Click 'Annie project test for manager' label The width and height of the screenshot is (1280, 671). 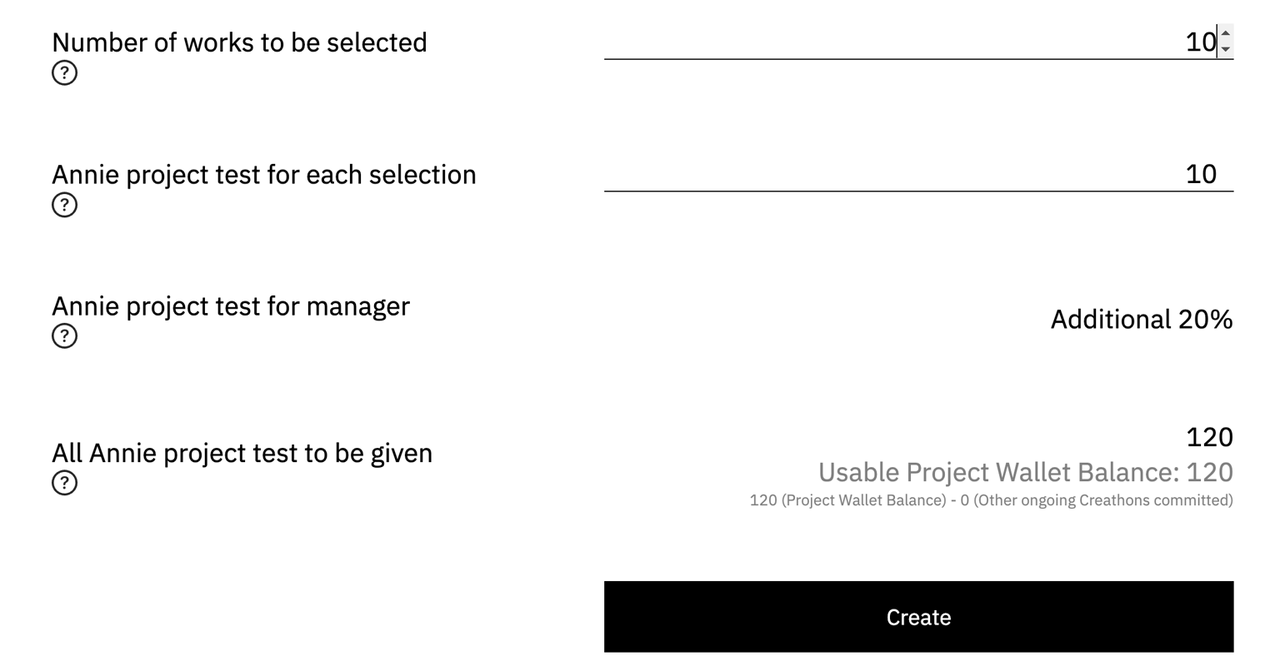click(x=231, y=305)
